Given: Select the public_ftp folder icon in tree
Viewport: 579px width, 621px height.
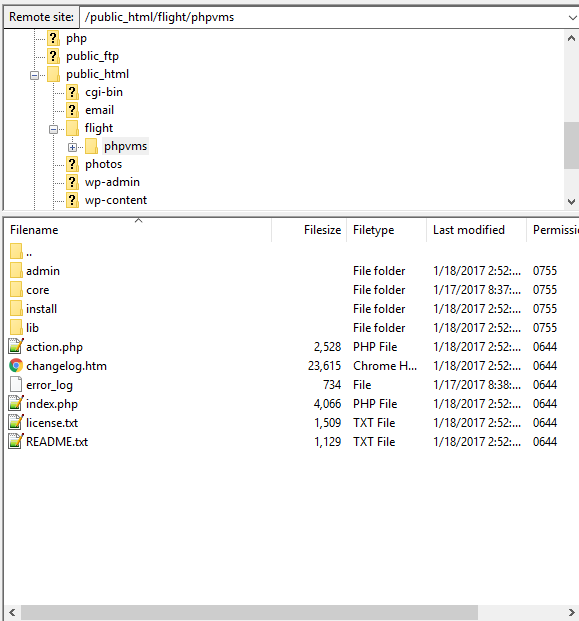Looking at the screenshot, I should point(53,56).
